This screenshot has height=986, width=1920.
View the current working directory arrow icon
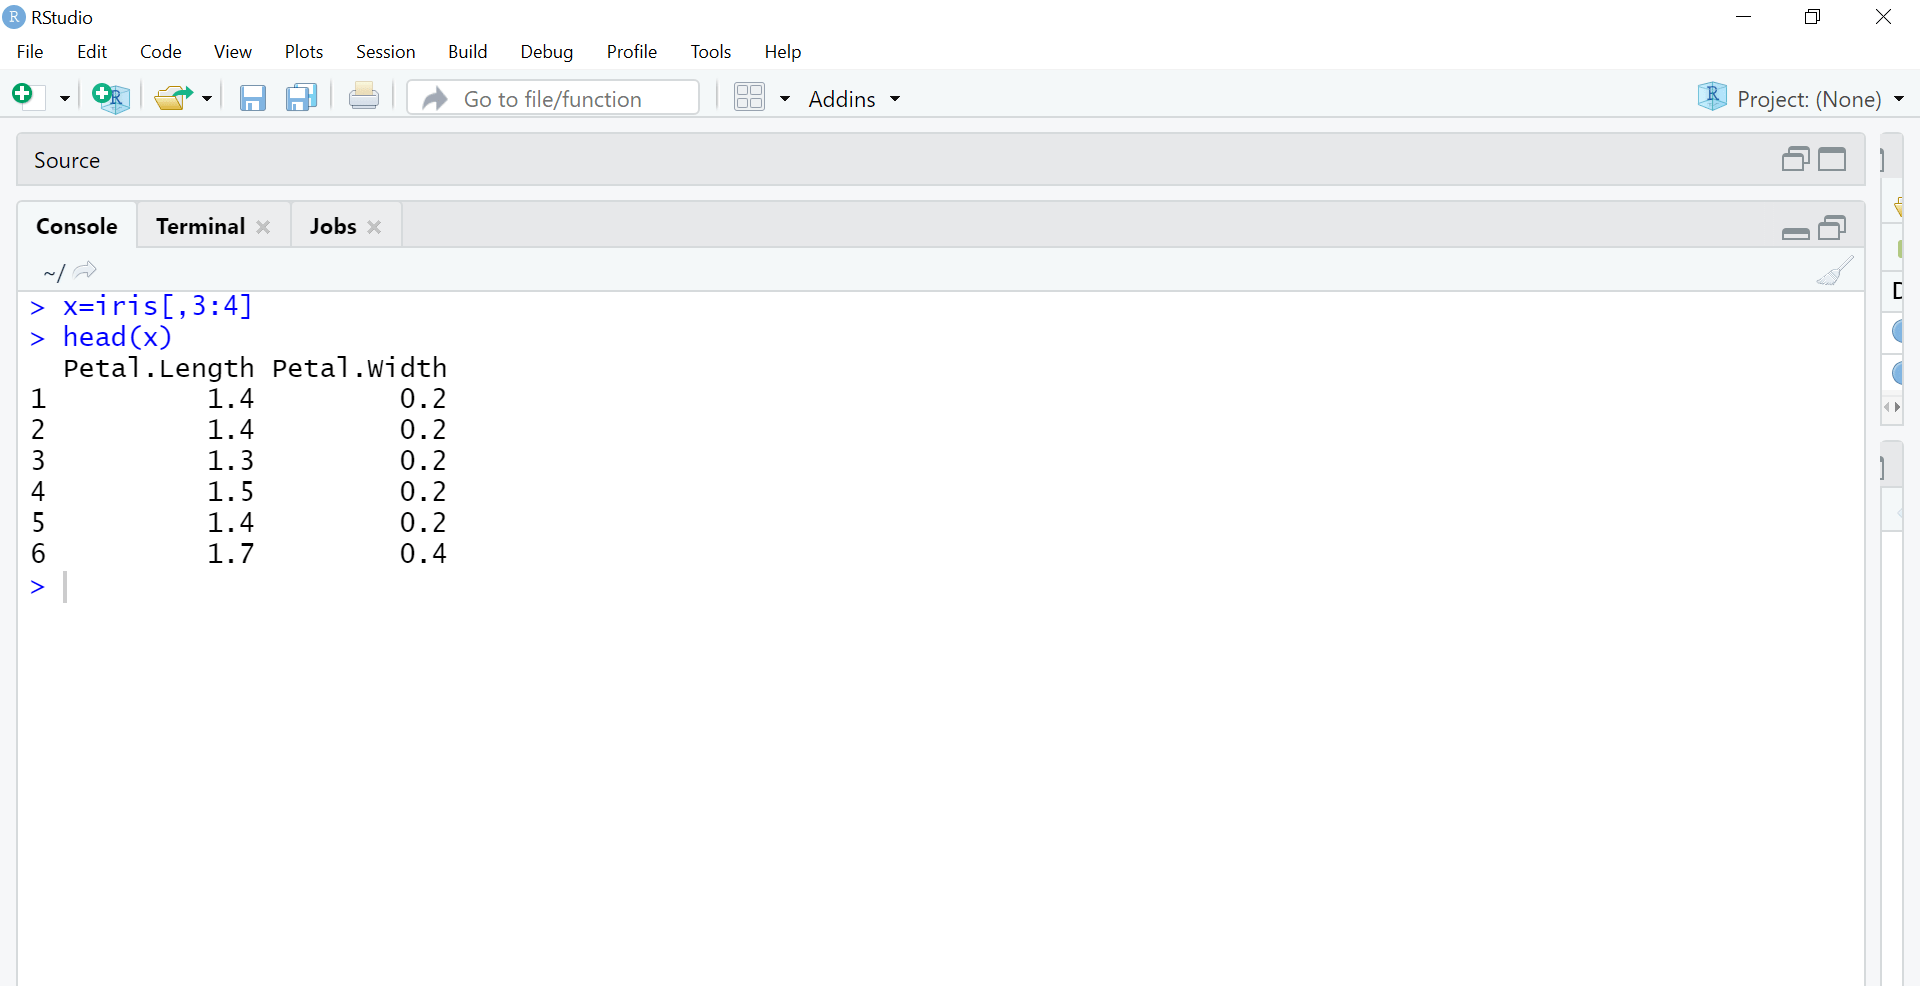click(x=85, y=270)
